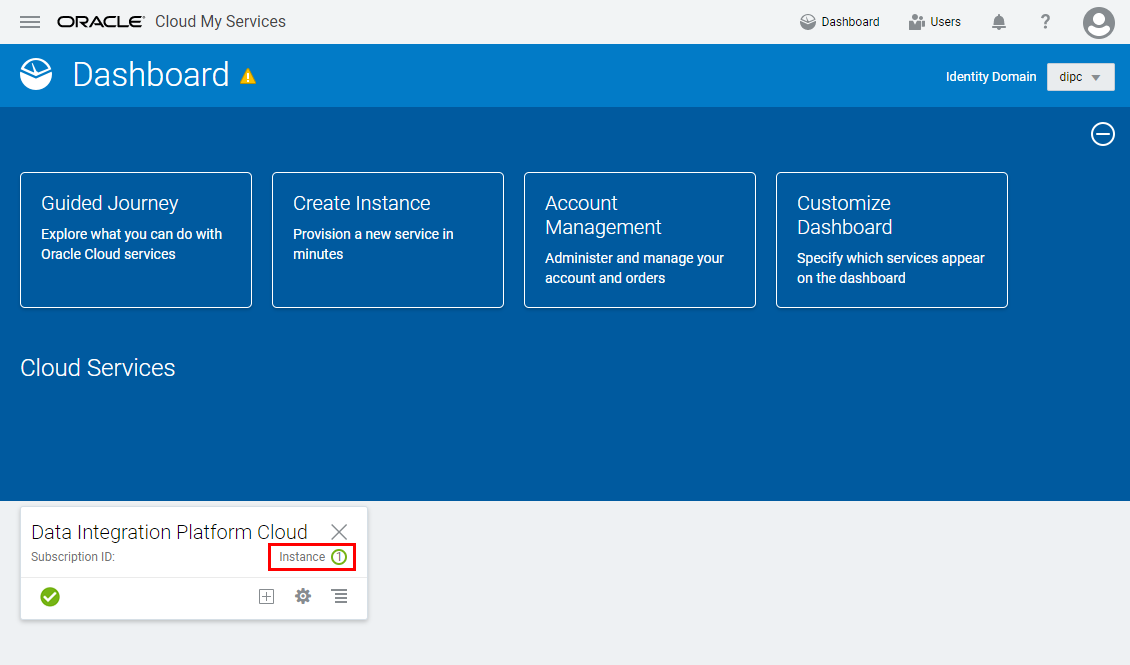Viewport: 1130px width, 665px height.
Task: Open the hamburger navigation menu
Action: pos(30,22)
